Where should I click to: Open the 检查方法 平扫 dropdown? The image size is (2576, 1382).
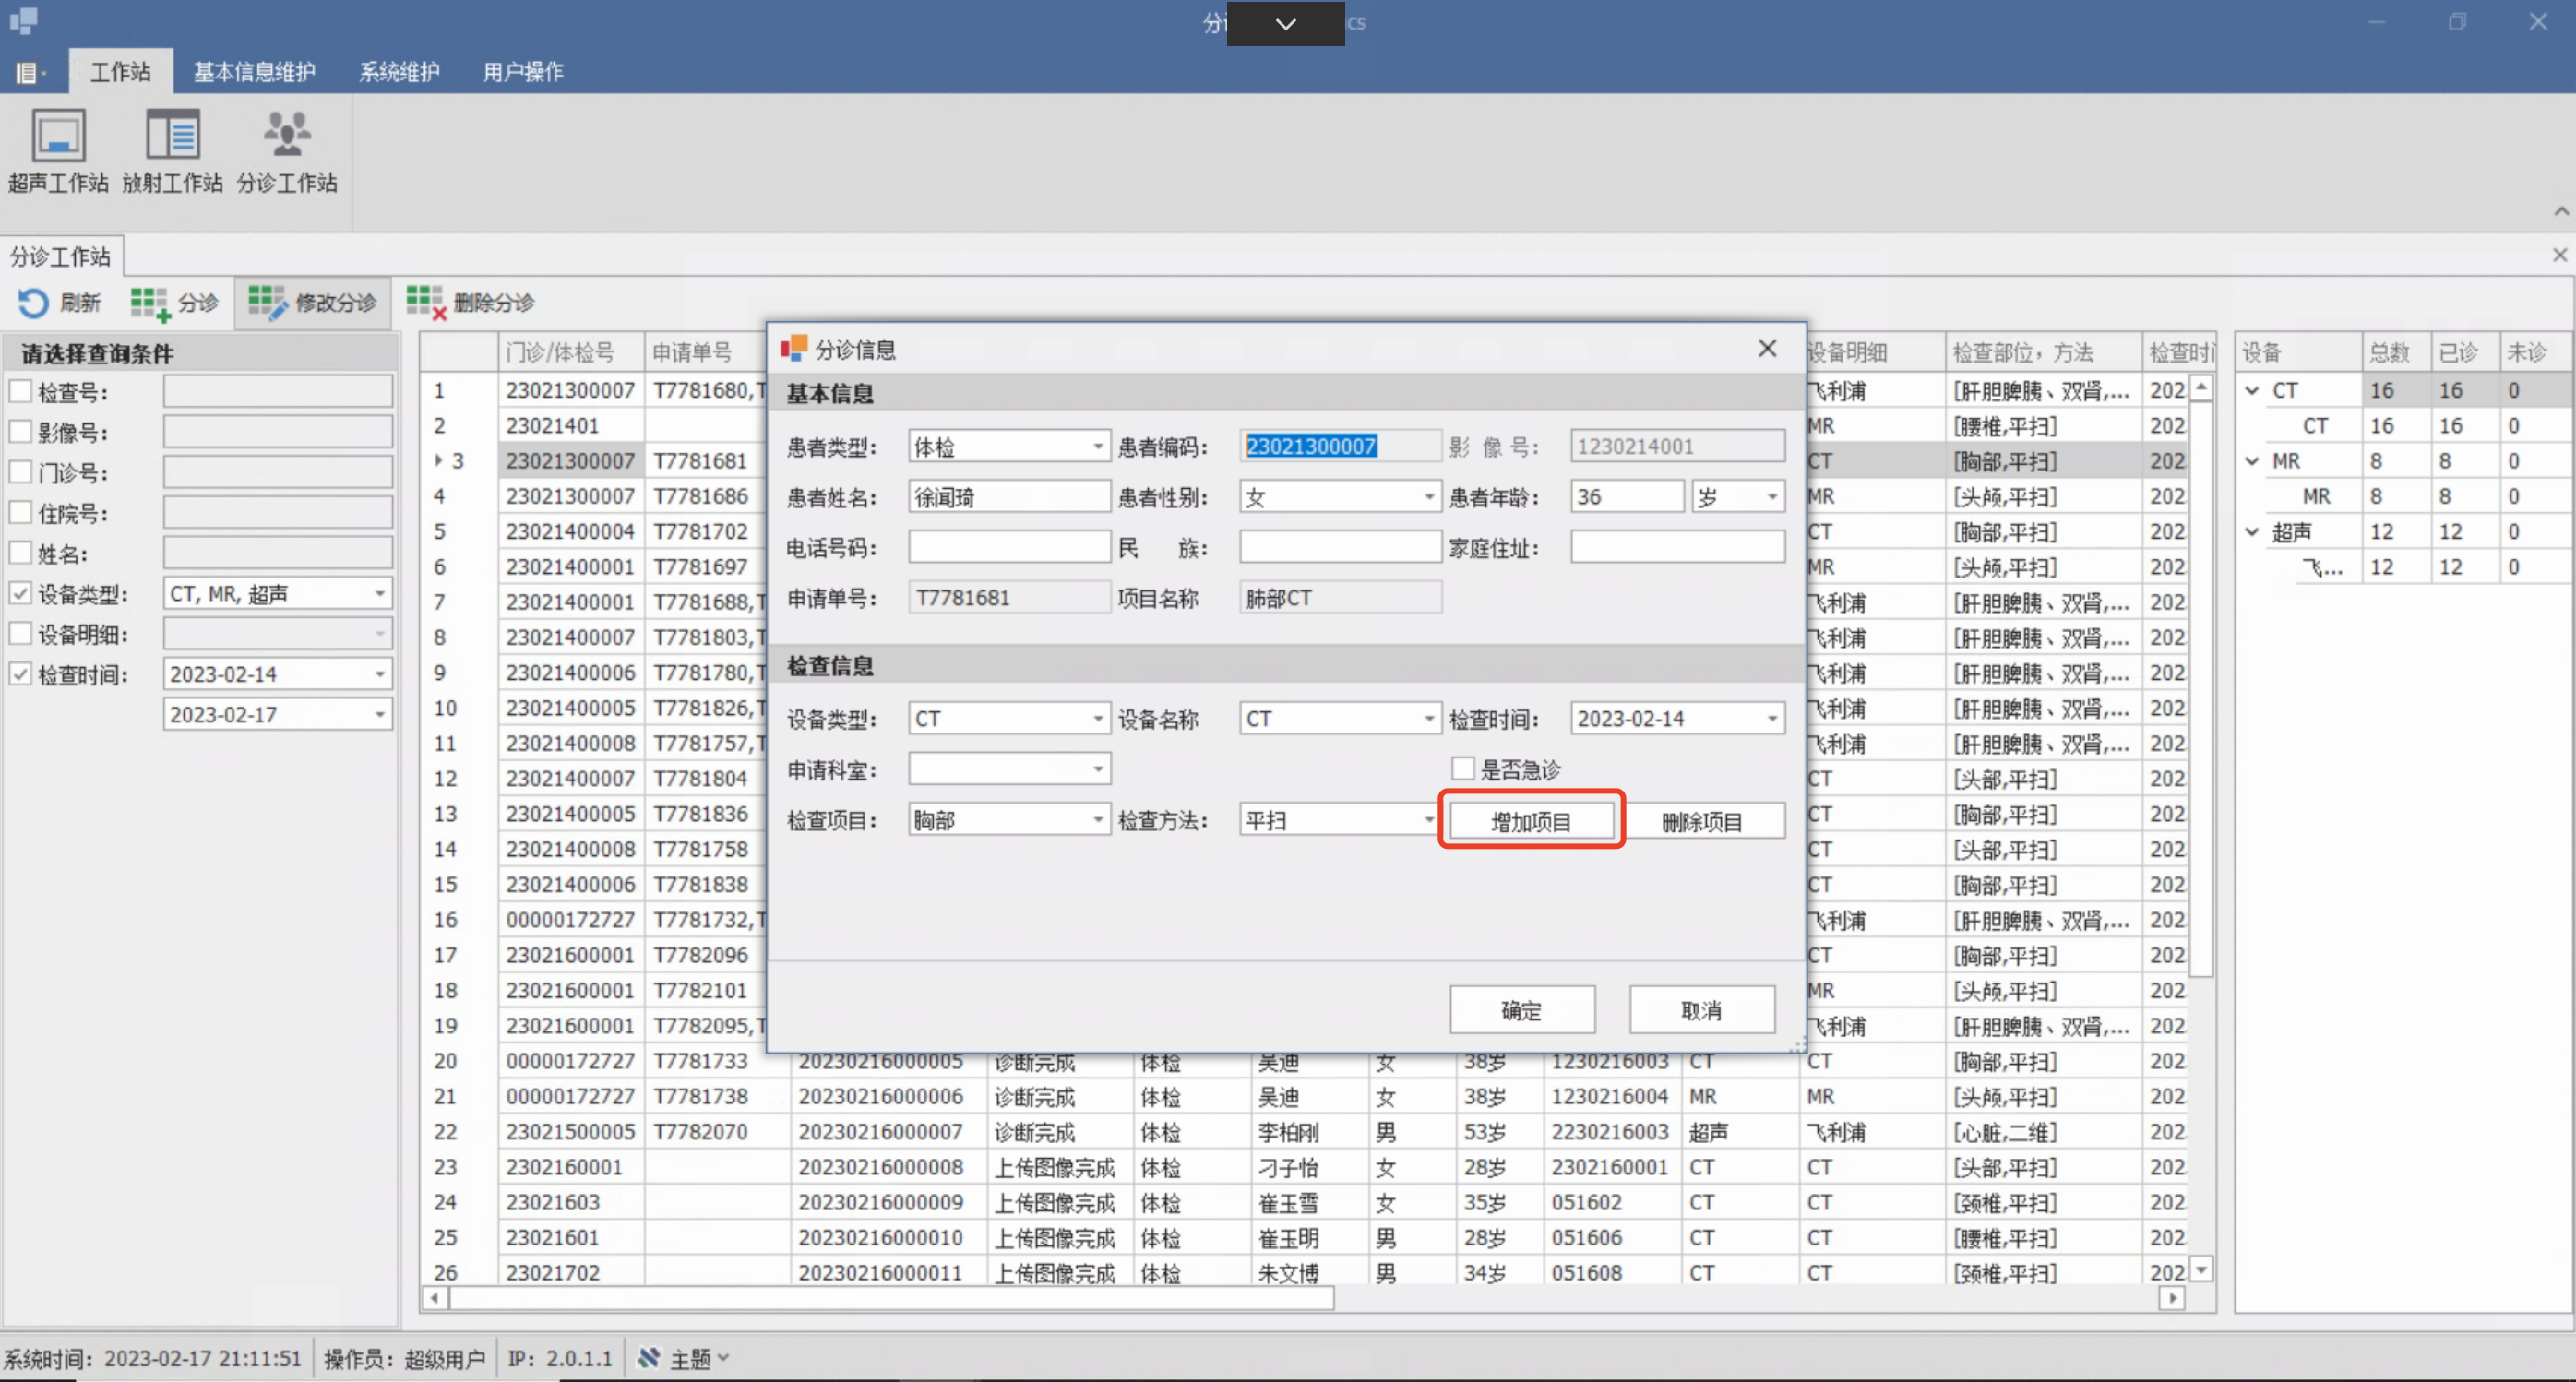click(x=1429, y=820)
